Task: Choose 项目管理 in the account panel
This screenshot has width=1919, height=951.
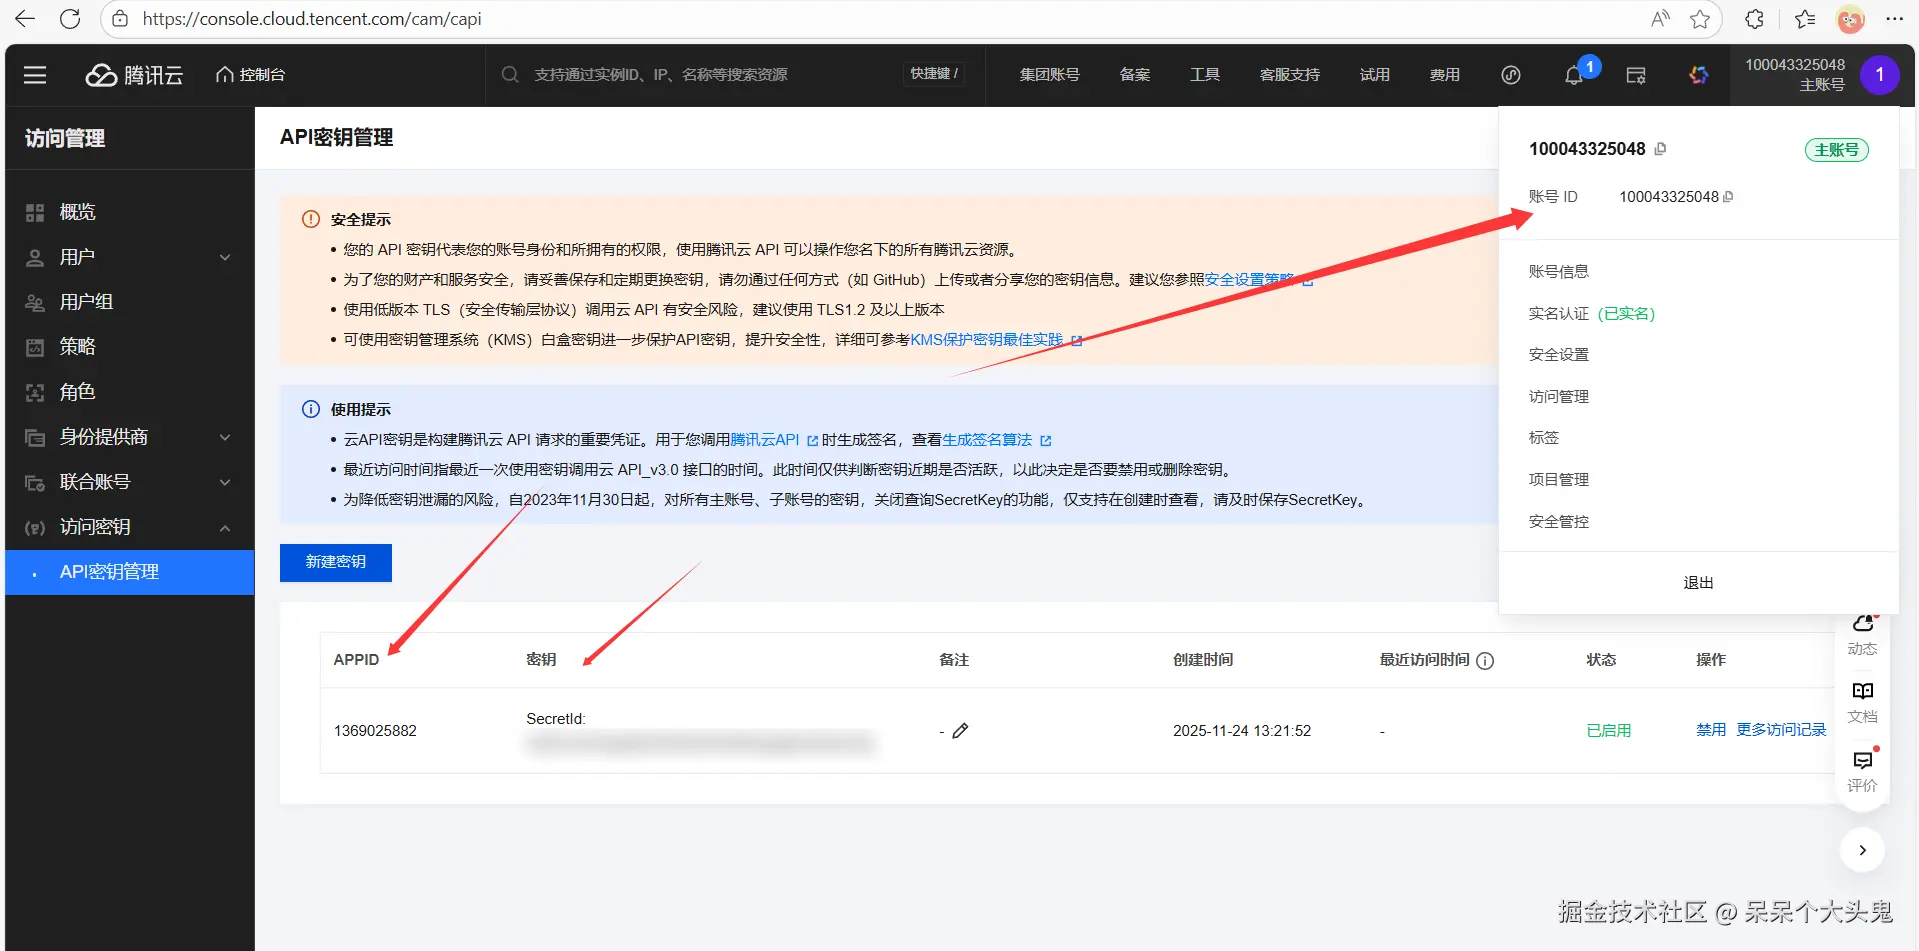Action: coord(1559,480)
